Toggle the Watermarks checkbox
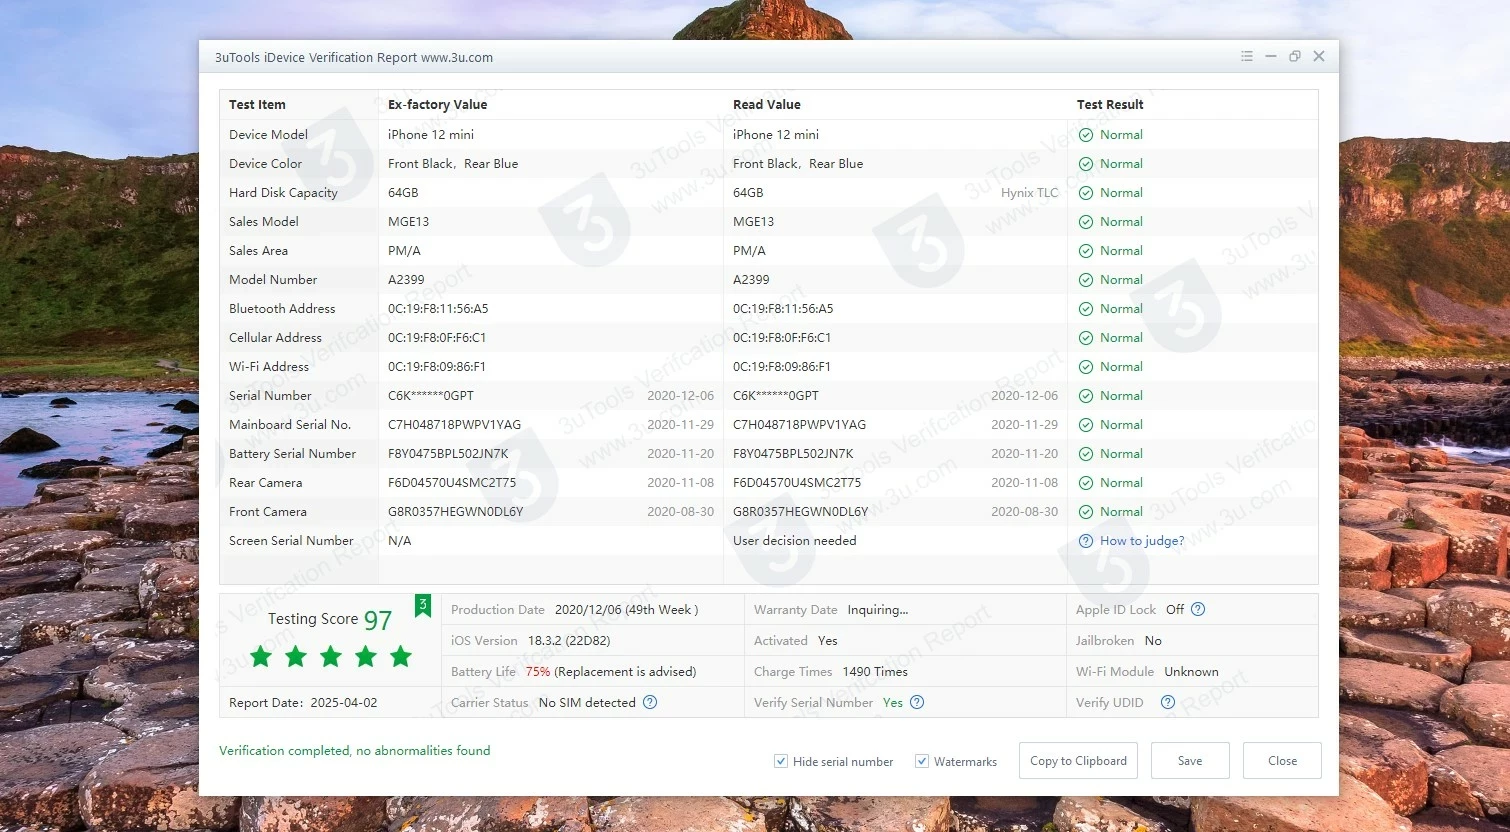Screen dimensions: 1510x832 (x=922, y=761)
